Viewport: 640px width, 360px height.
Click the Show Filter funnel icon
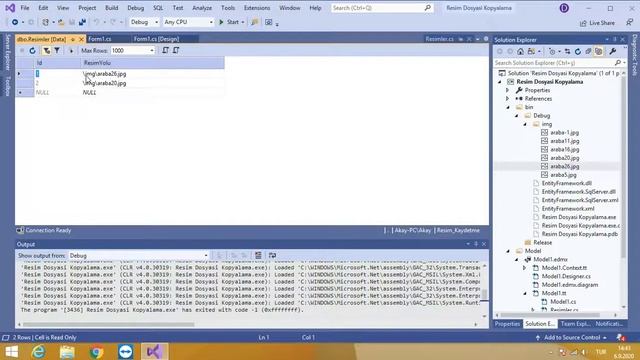[x=57, y=51]
